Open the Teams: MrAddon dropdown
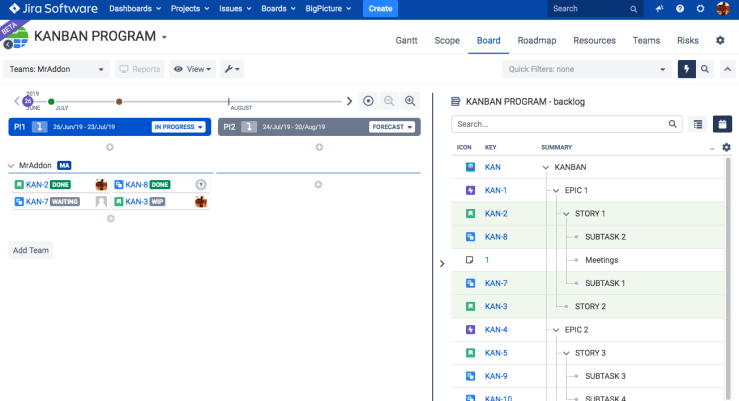Image resolution: width=739 pixels, height=401 pixels. point(57,69)
